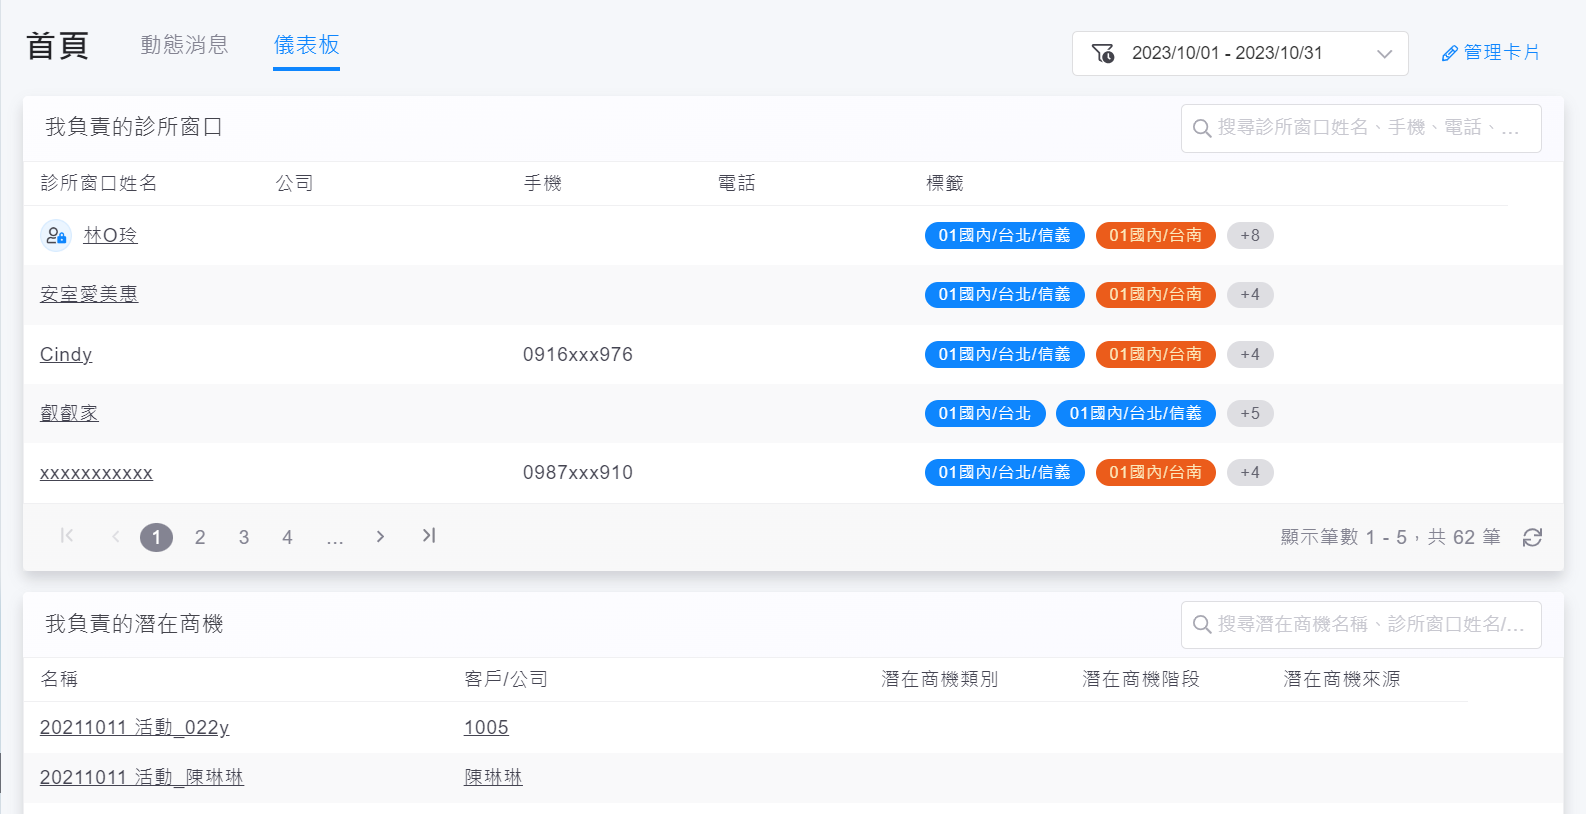Show the +5 hidden tags for 叡叡家
The image size is (1586, 814).
pos(1249,414)
